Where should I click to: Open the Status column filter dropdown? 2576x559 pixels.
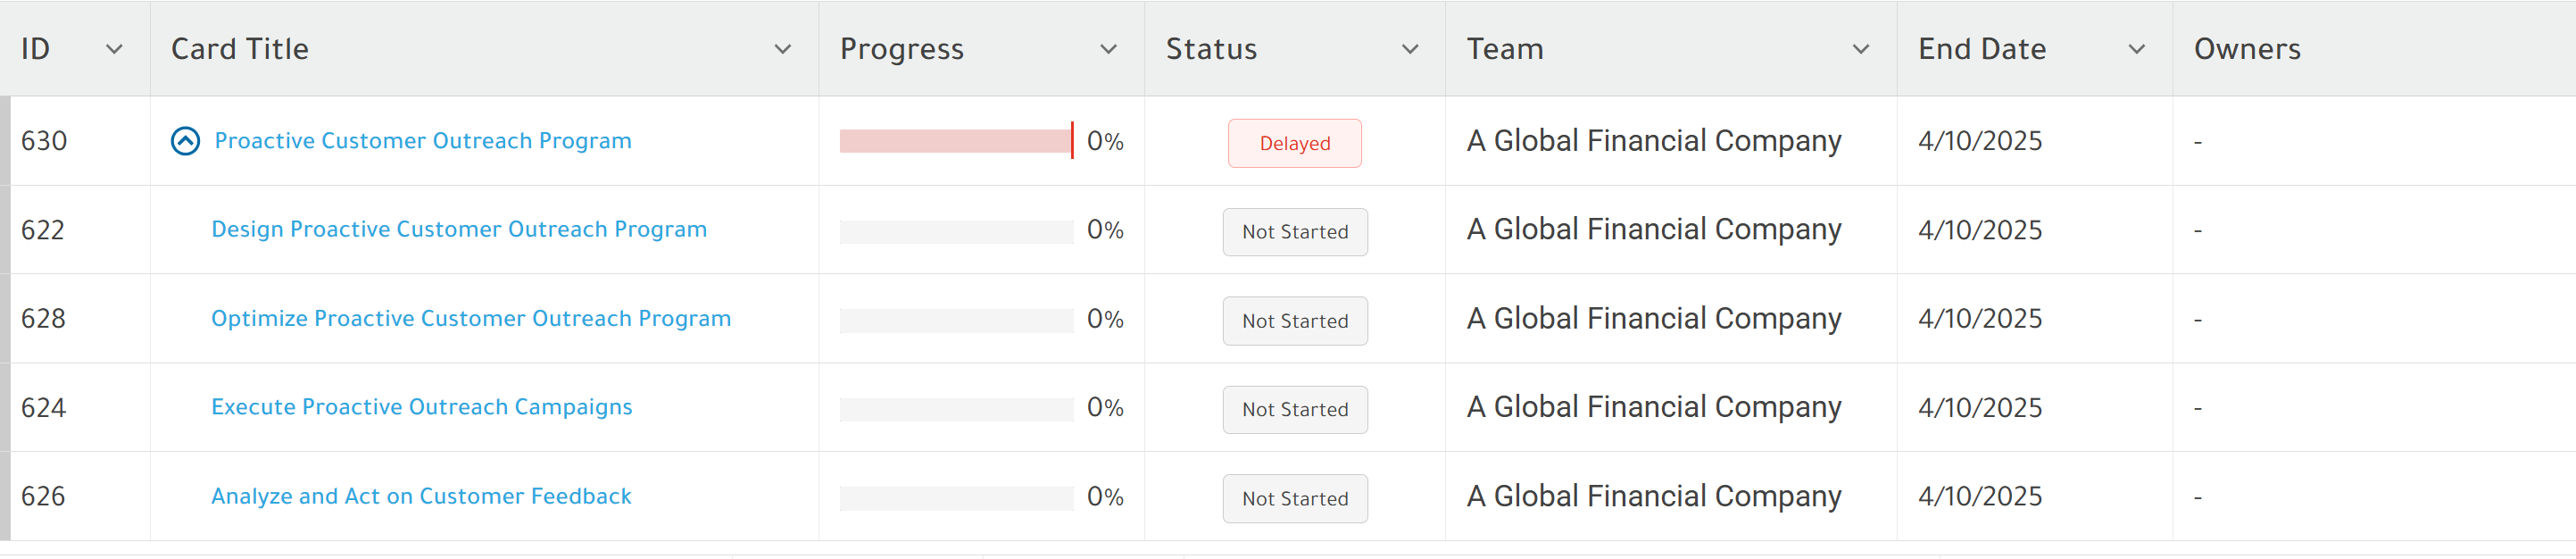tap(1410, 49)
